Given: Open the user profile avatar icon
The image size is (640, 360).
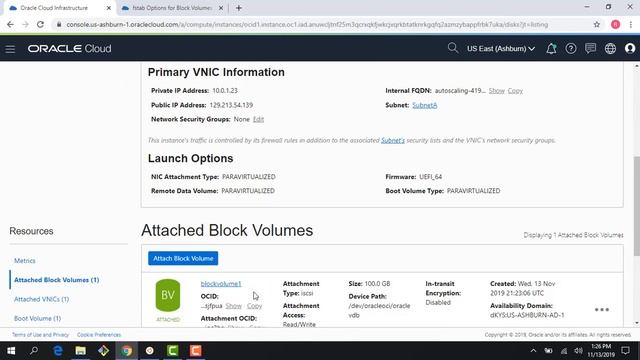Looking at the screenshot, I should [x=630, y=49].
